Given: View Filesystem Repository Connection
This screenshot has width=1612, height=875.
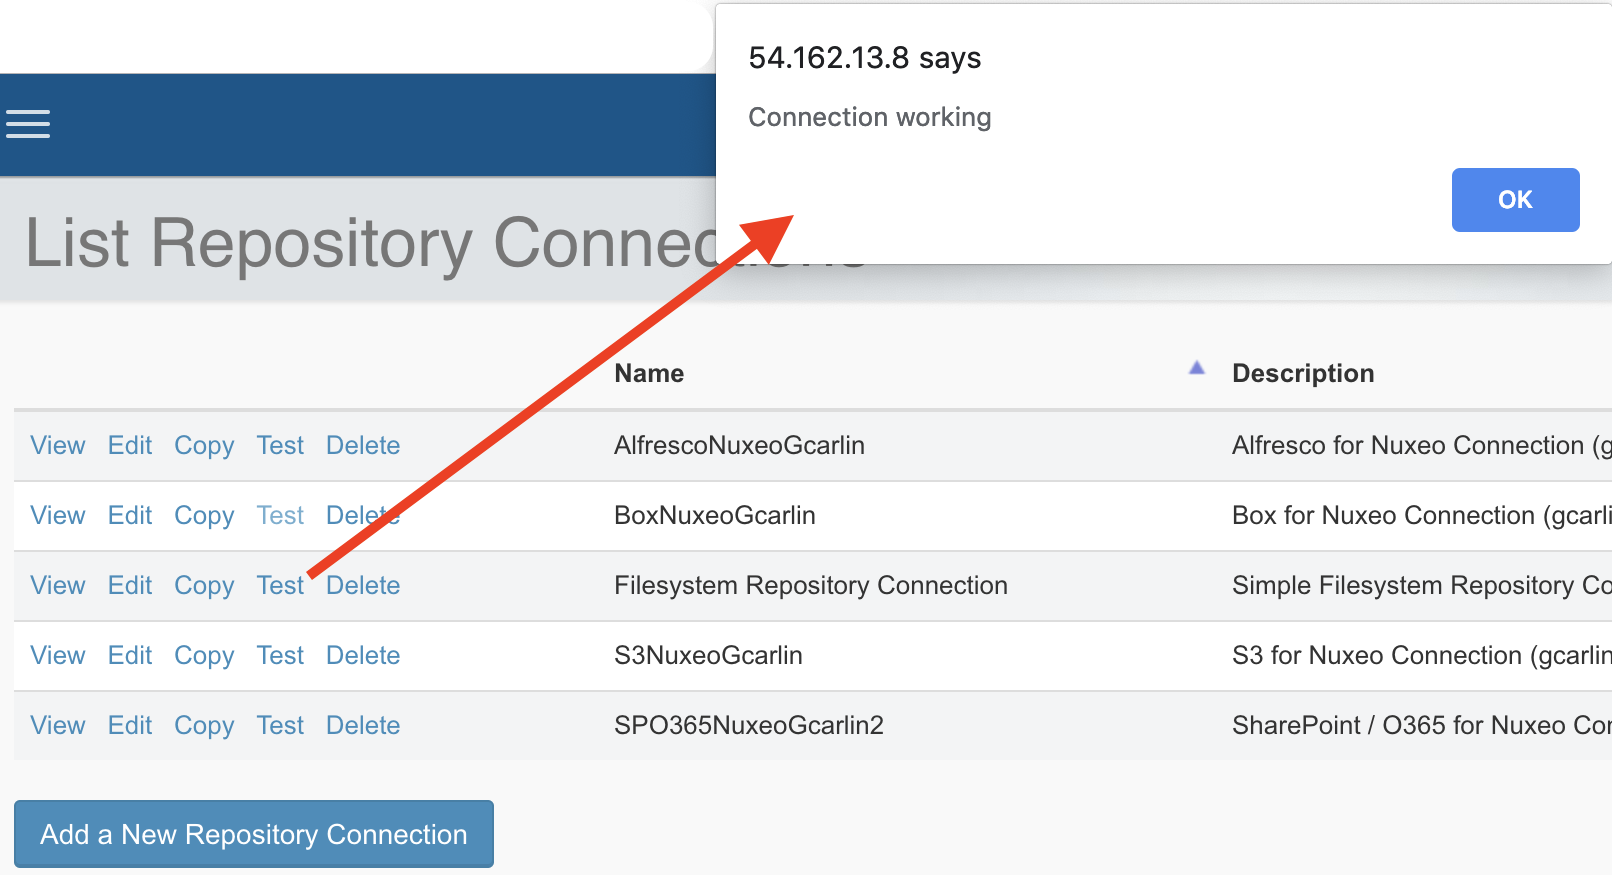Looking at the screenshot, I should [x=58, y=585].
